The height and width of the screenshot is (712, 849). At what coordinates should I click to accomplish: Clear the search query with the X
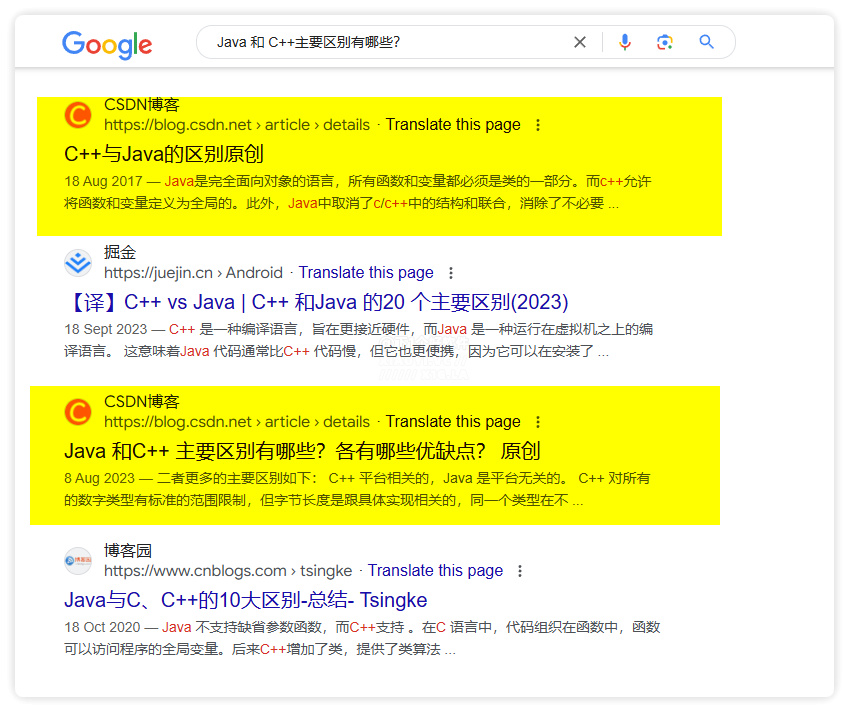tap(580, 42)
